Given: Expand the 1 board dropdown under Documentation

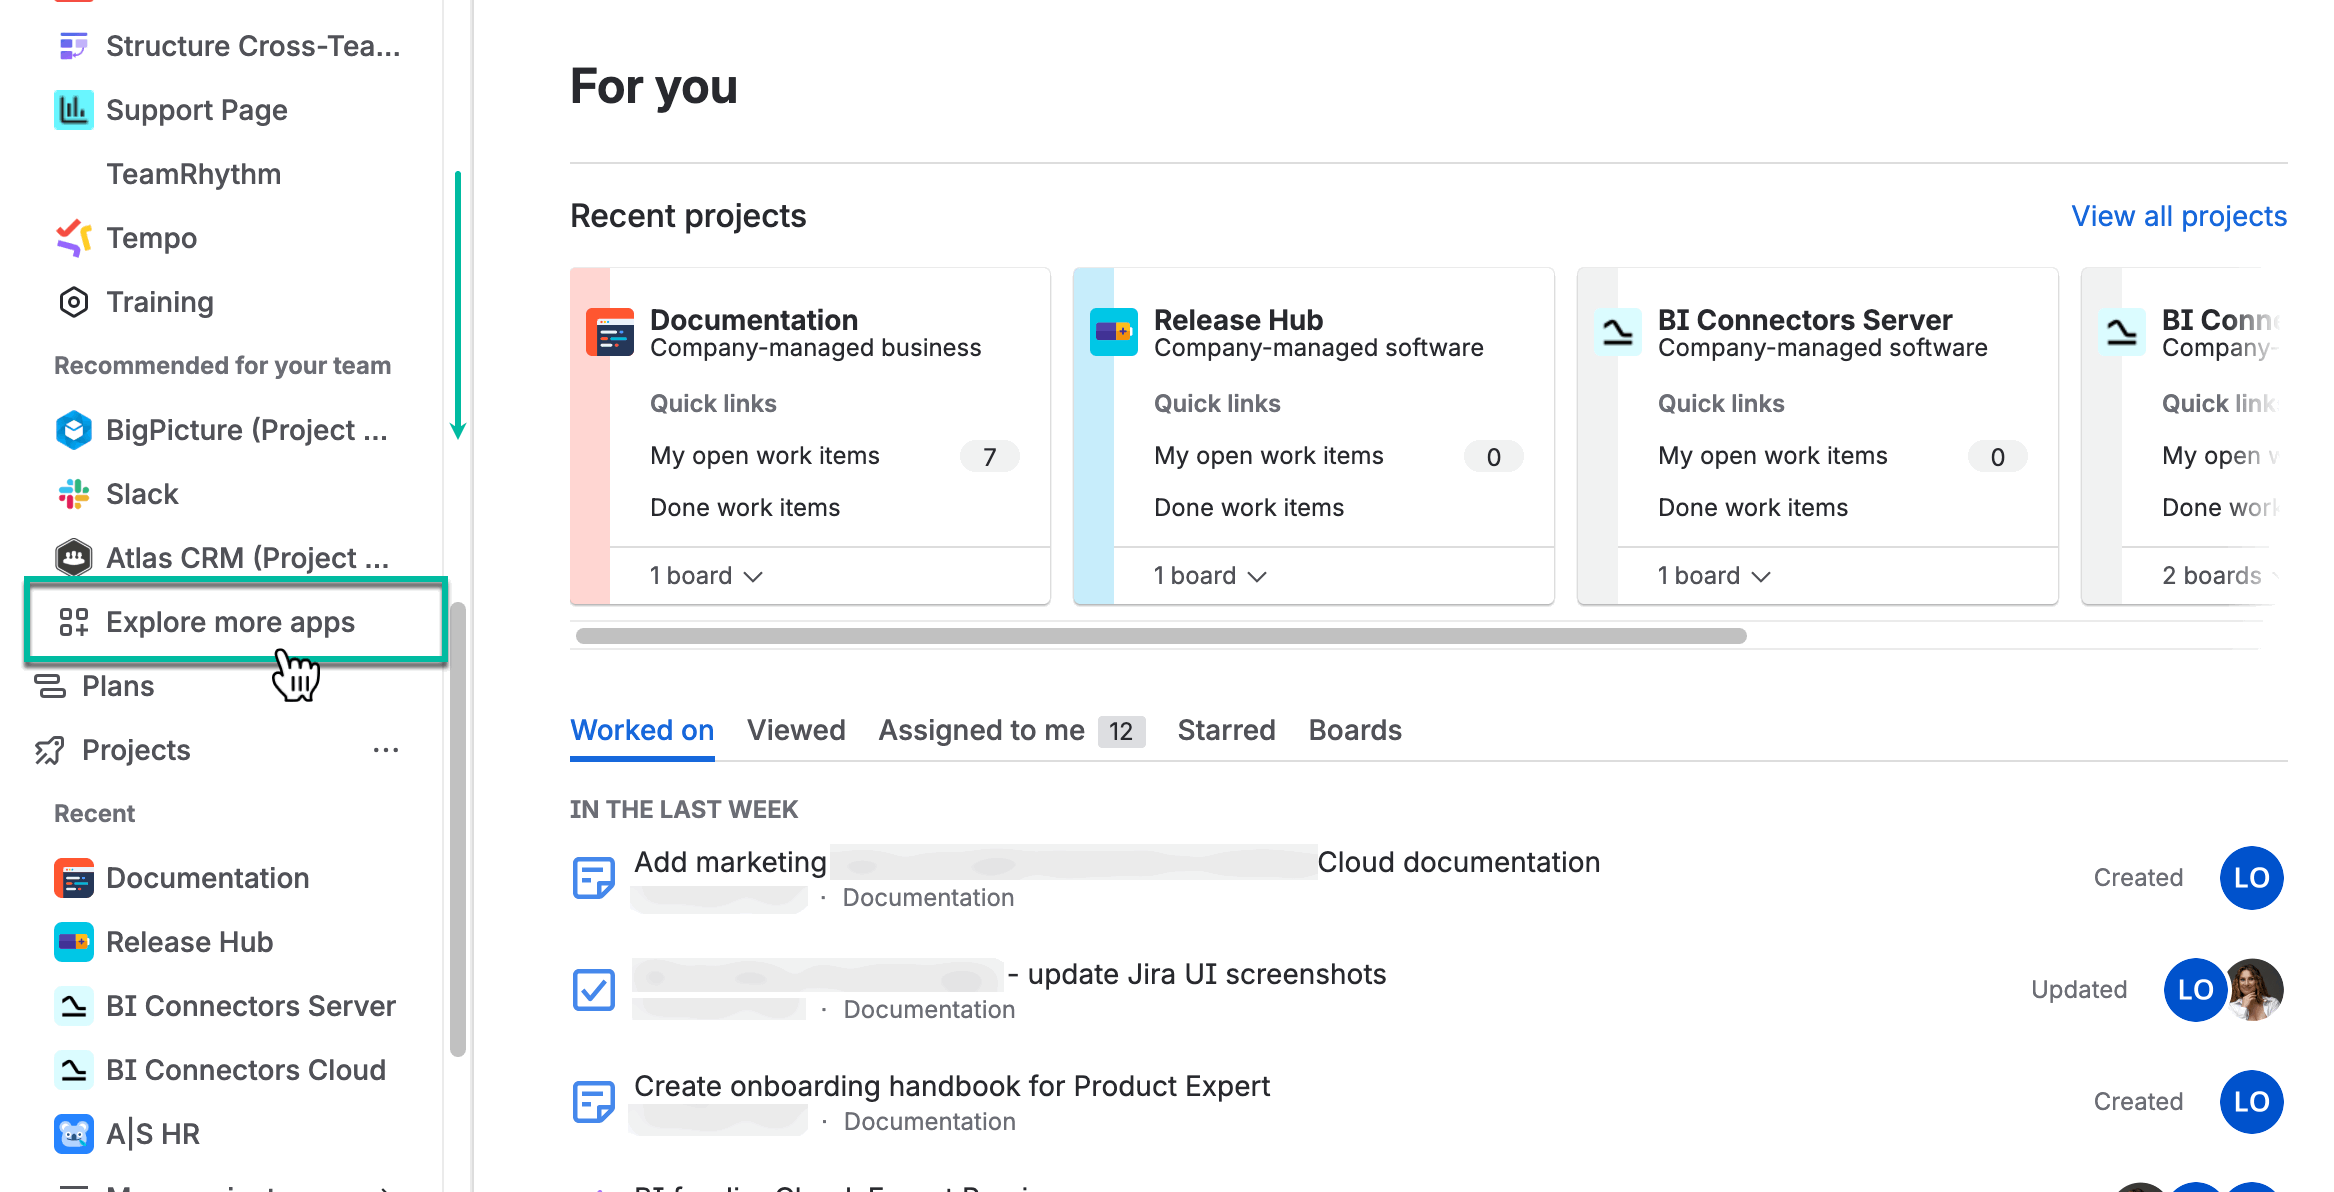Looking at the screenshot, I should click(707, 575).
